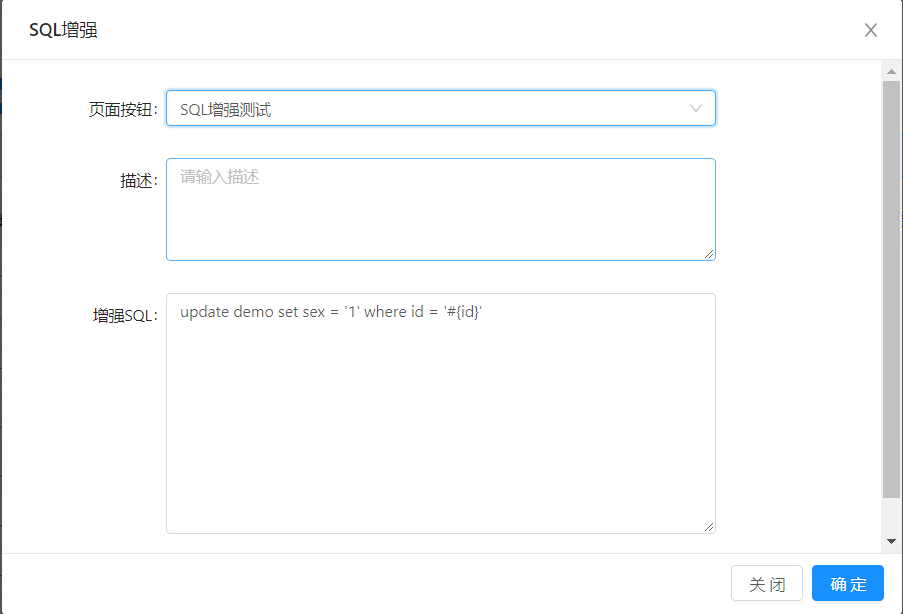Close the SQL增强 dialog with X icon

point(870,30)
